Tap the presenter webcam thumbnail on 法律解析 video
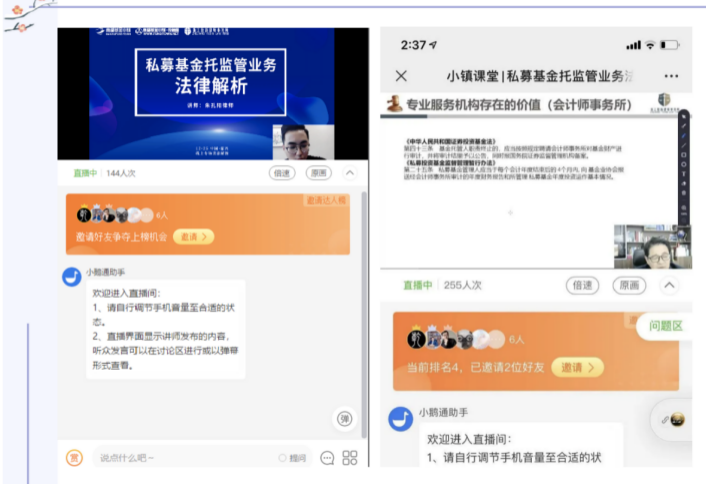This screenshot has width=706, height=484. click(x=303, y=142)
